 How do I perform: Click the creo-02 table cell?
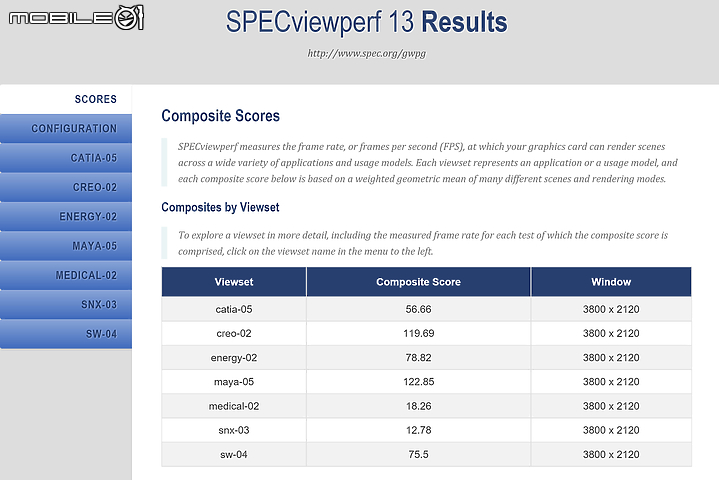pyautogui.click(x=234, y=333)
